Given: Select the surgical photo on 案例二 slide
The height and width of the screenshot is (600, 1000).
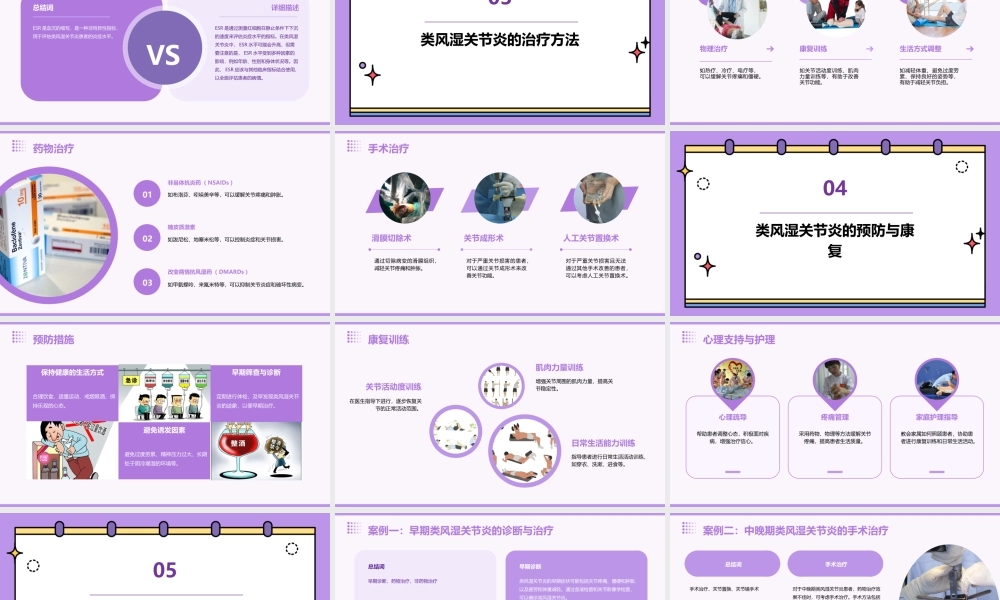Looking at the screenshot, I should point(950,573).
